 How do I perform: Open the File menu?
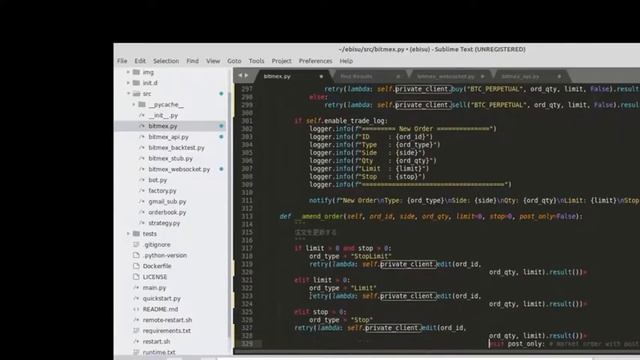point(122,61)
